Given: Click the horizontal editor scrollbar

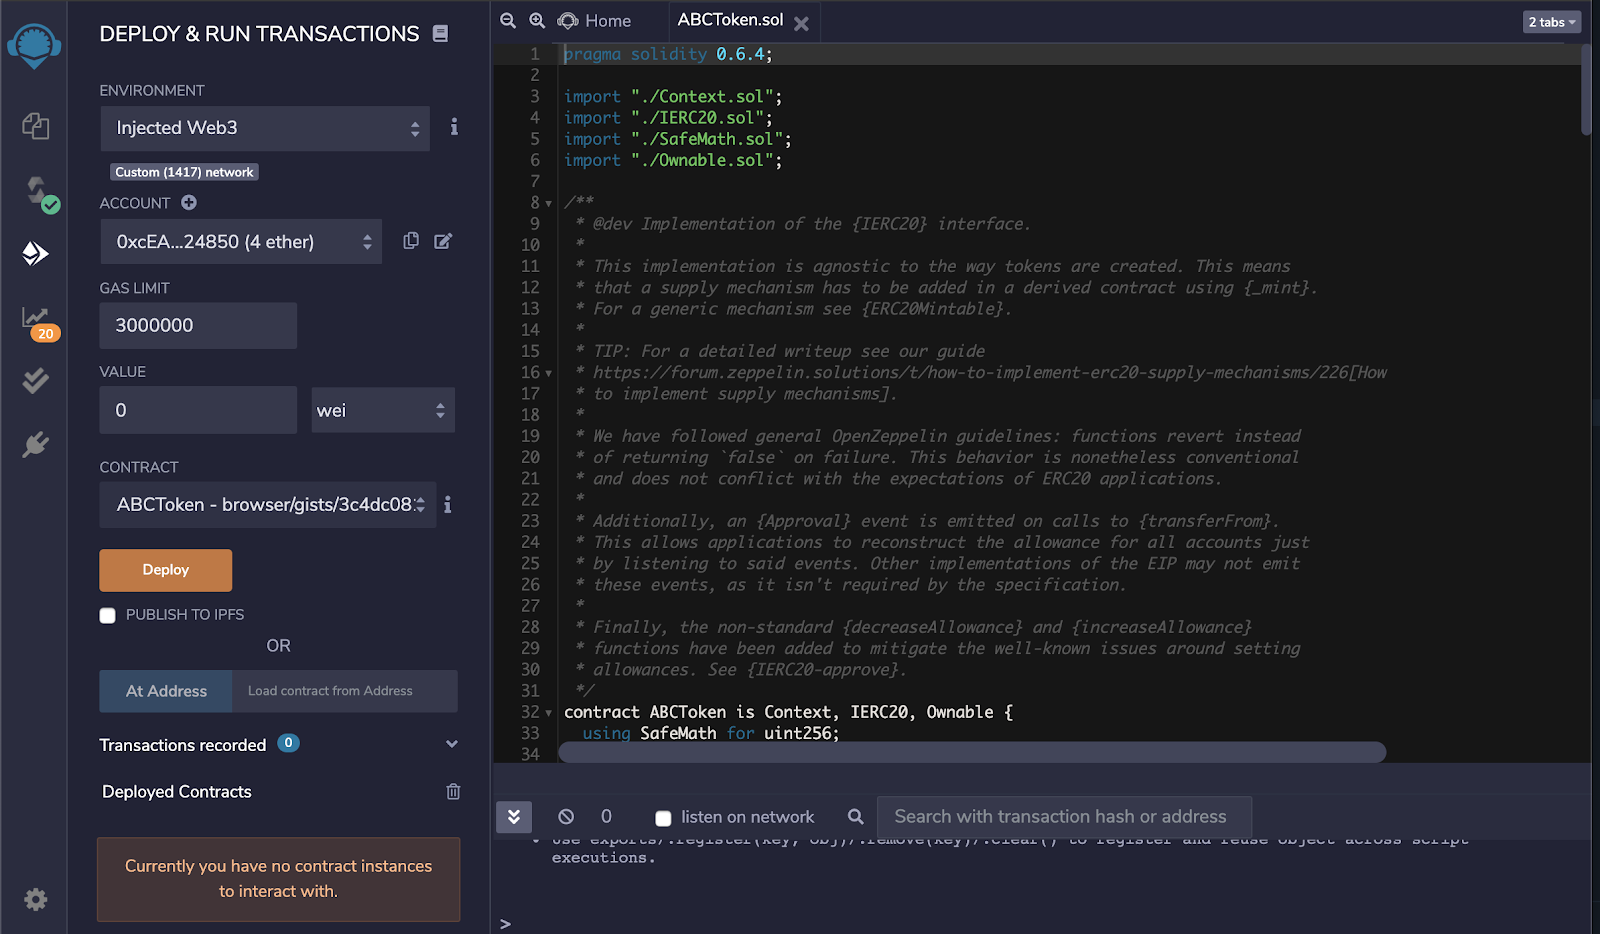Looking at the screenshot, I should coord(971,752).
